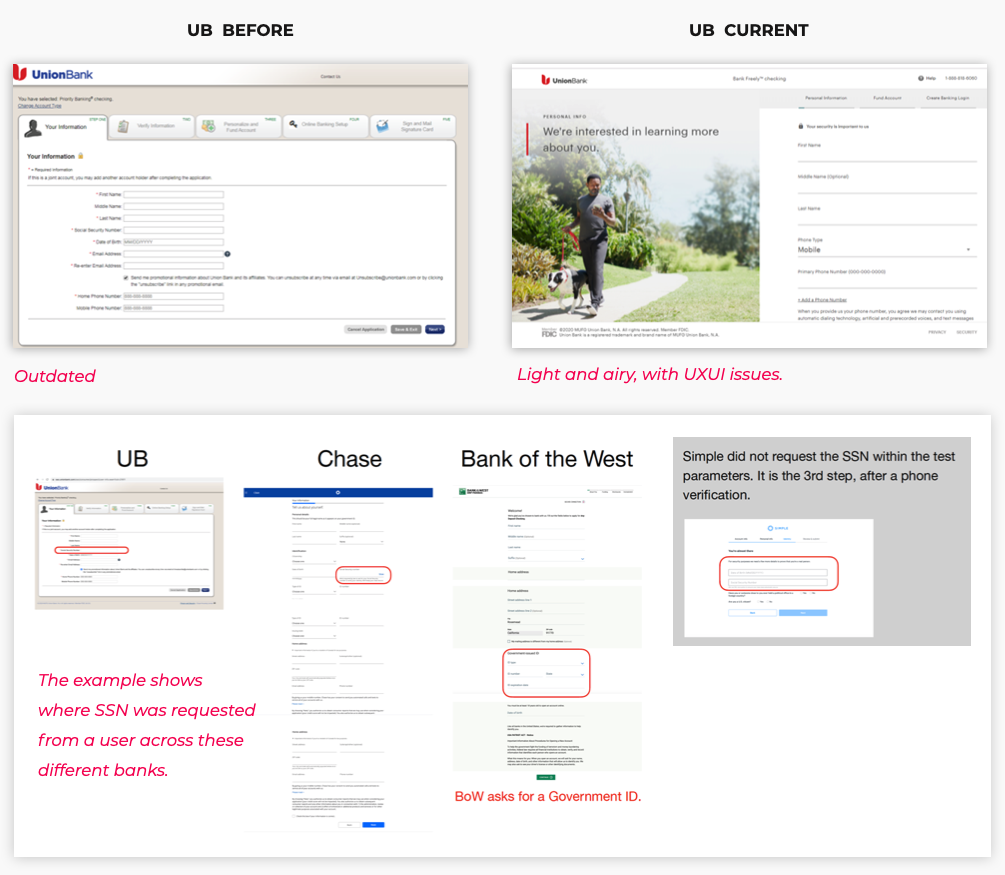Click the First Name field in UB Before
The width and height of the screenshot is (1005, 875).
(174, 194)
